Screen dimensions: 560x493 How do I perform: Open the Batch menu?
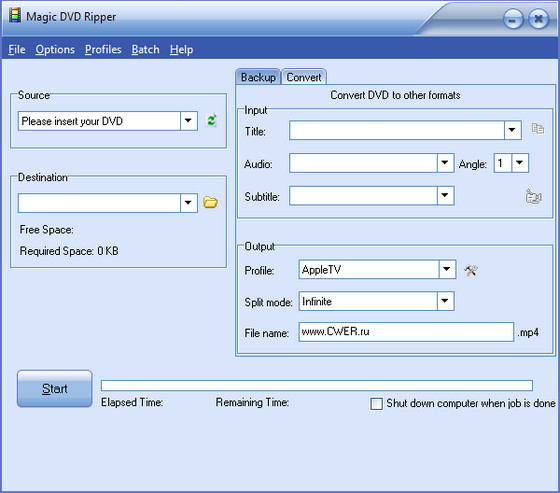[145, 49]
